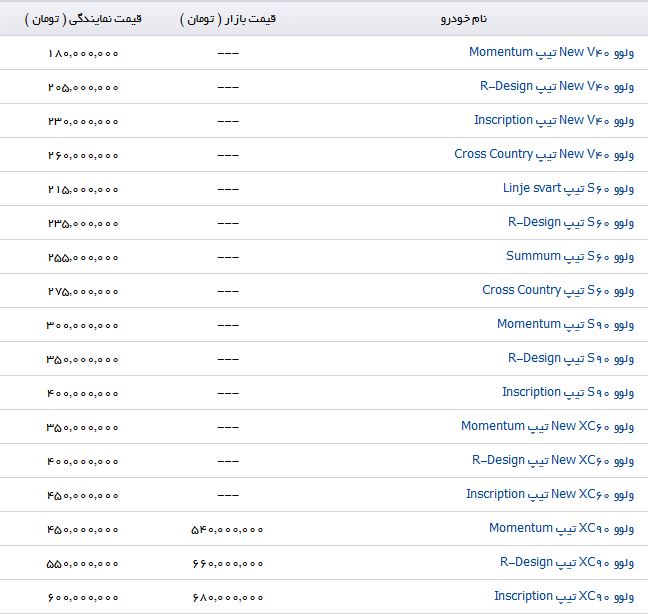Click the '---' market price in New XC60 Inscription row

(228, 496)
